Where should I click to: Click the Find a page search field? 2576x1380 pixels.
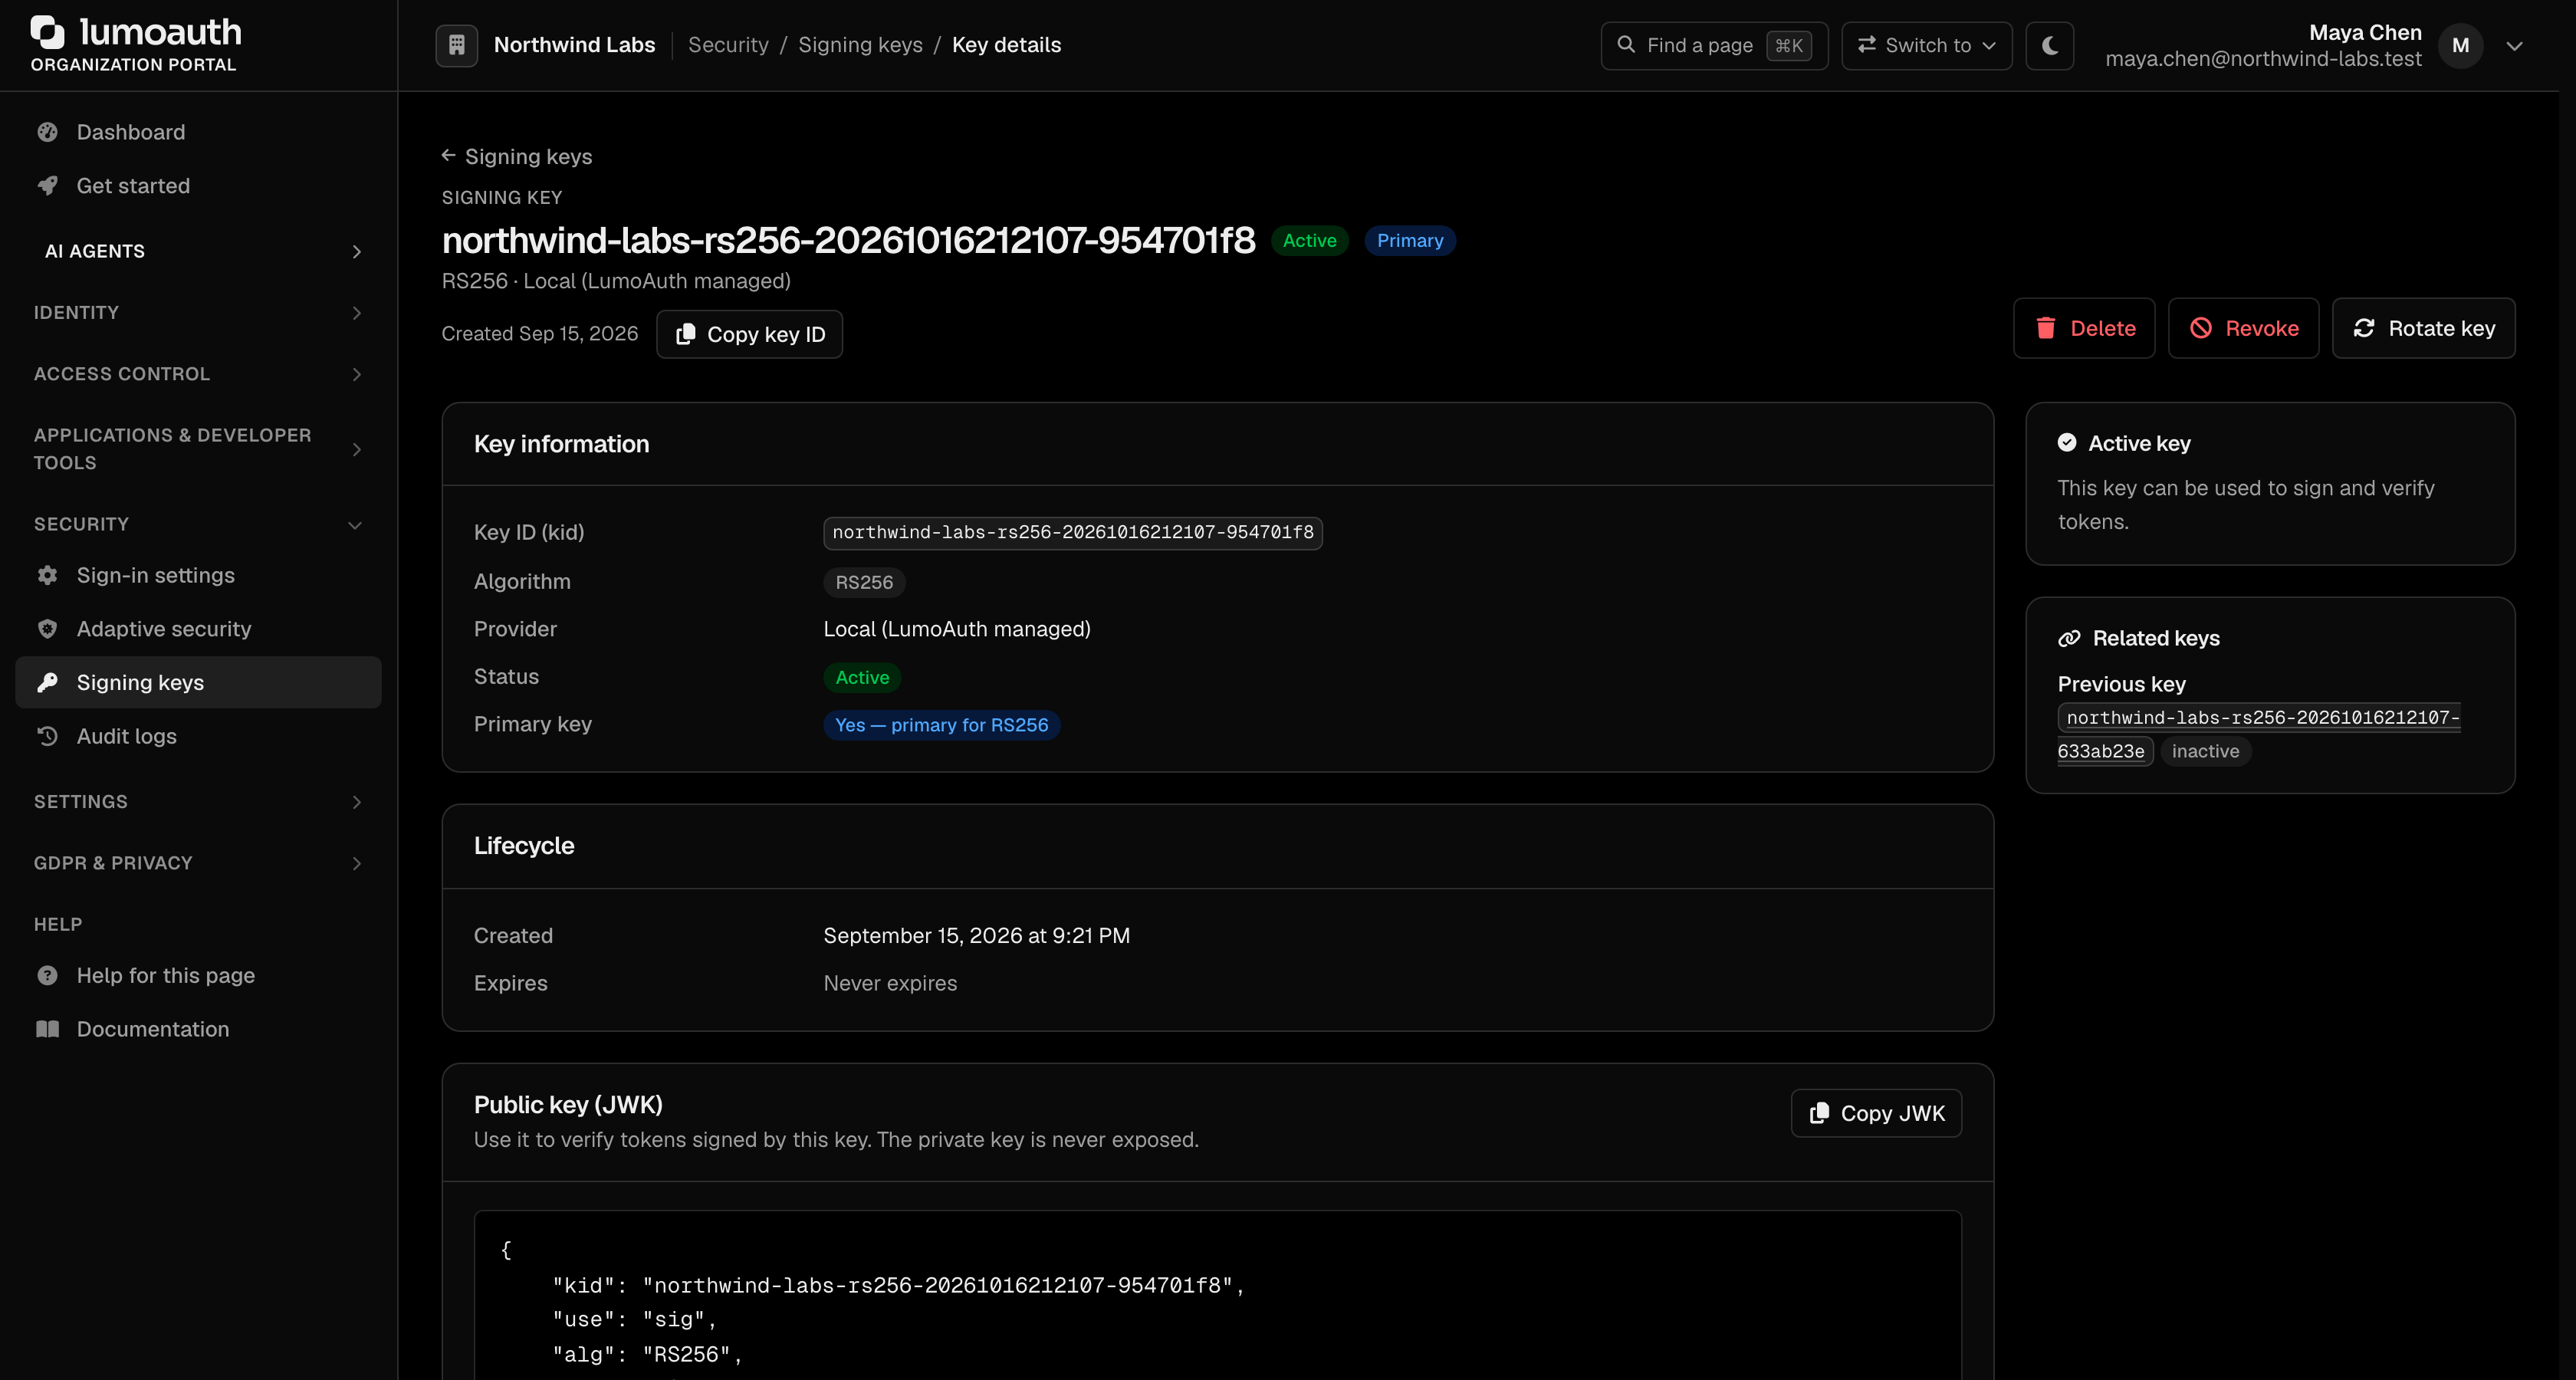click(1714, 45)
